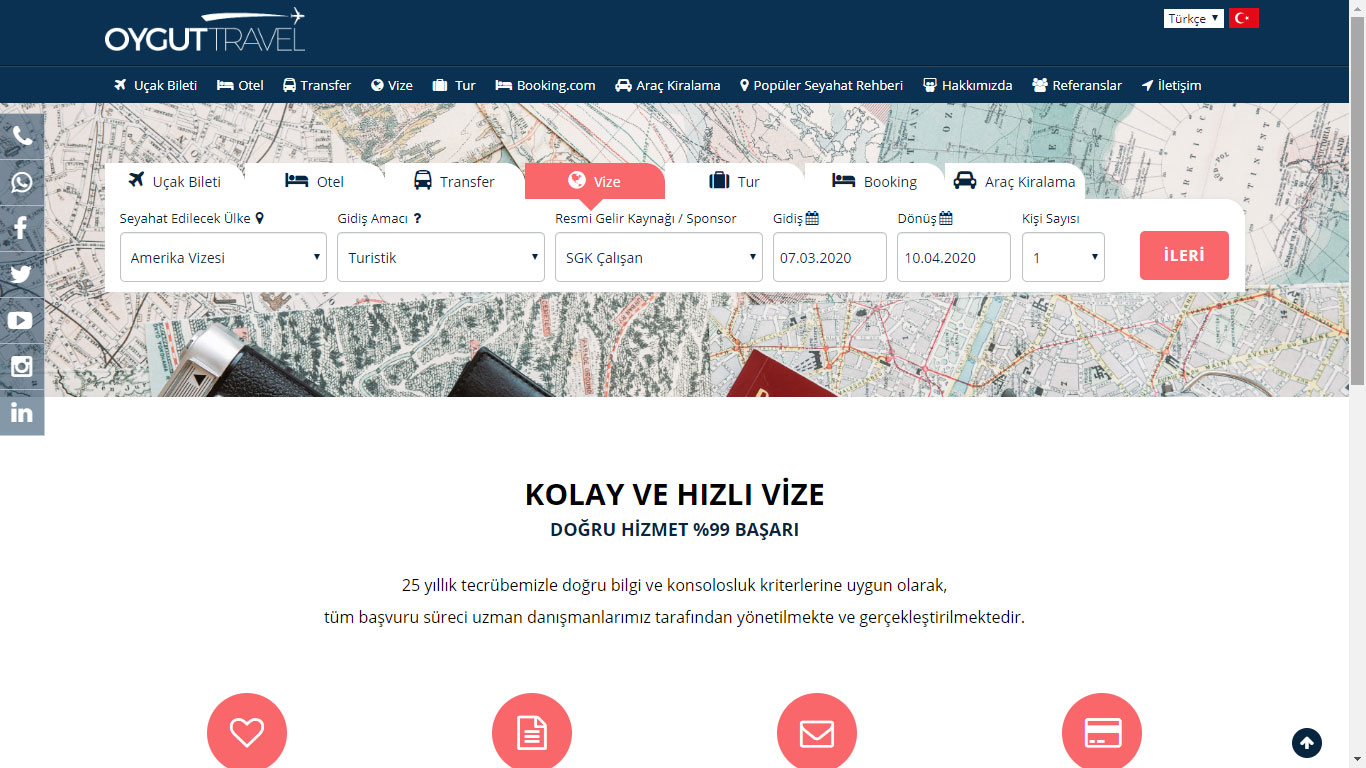1366x768 pixels.
Task: Click the credit card circle icon
Action: click(x=1102, y=731)
